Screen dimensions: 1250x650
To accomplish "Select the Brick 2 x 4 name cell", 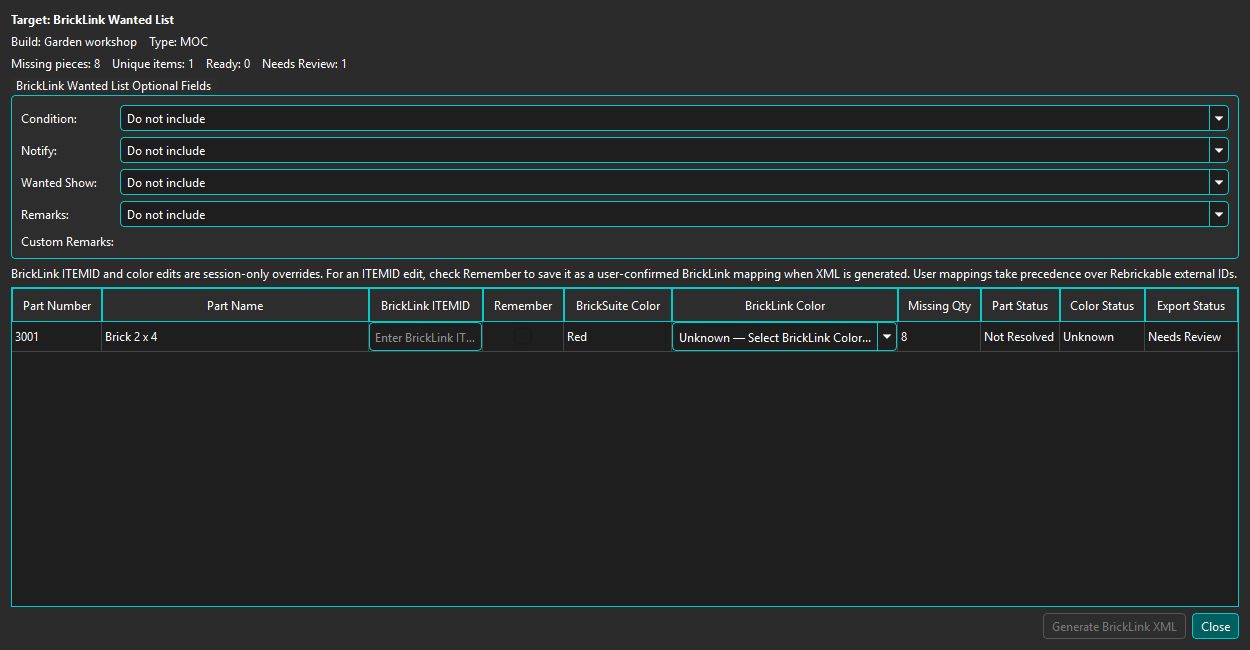I will pos(235,337).
